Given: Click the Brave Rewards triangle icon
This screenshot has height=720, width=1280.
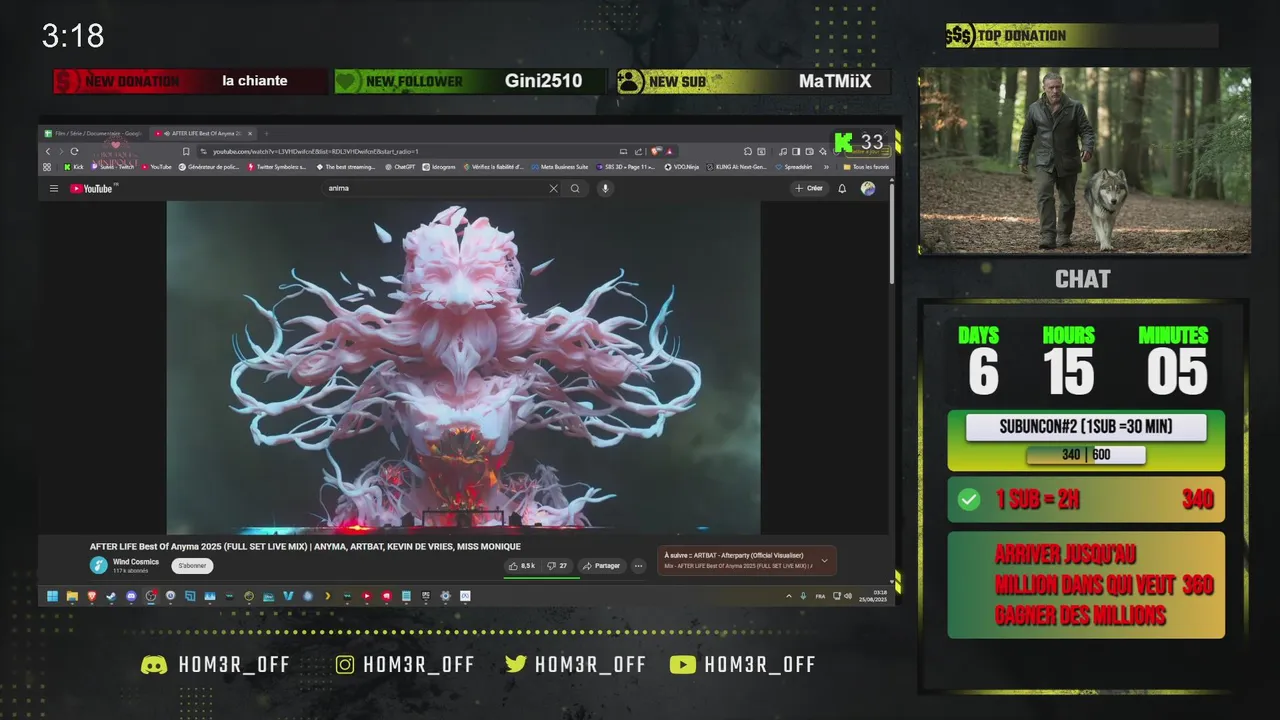Looking at the screenshot, I should pos(668,151).
